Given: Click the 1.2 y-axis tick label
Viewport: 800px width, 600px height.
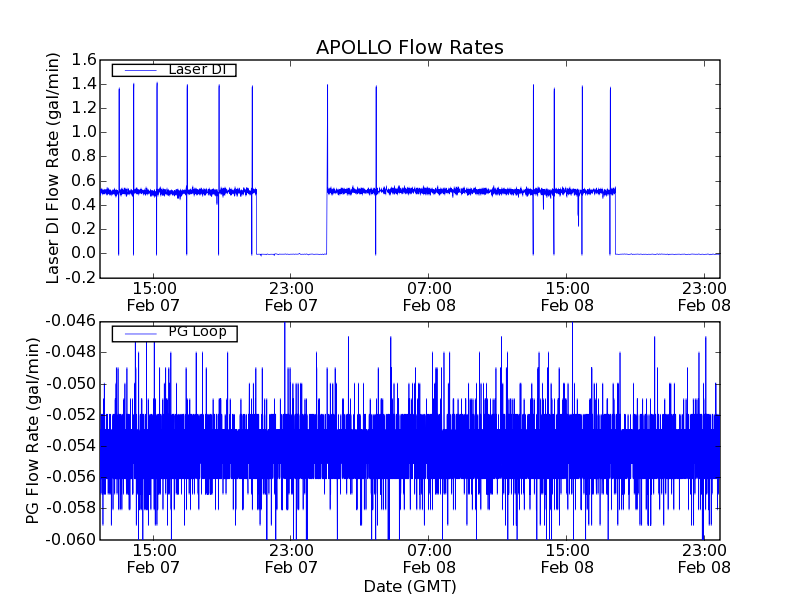Looking at the screenshot, I should click(x=84, y=108).
